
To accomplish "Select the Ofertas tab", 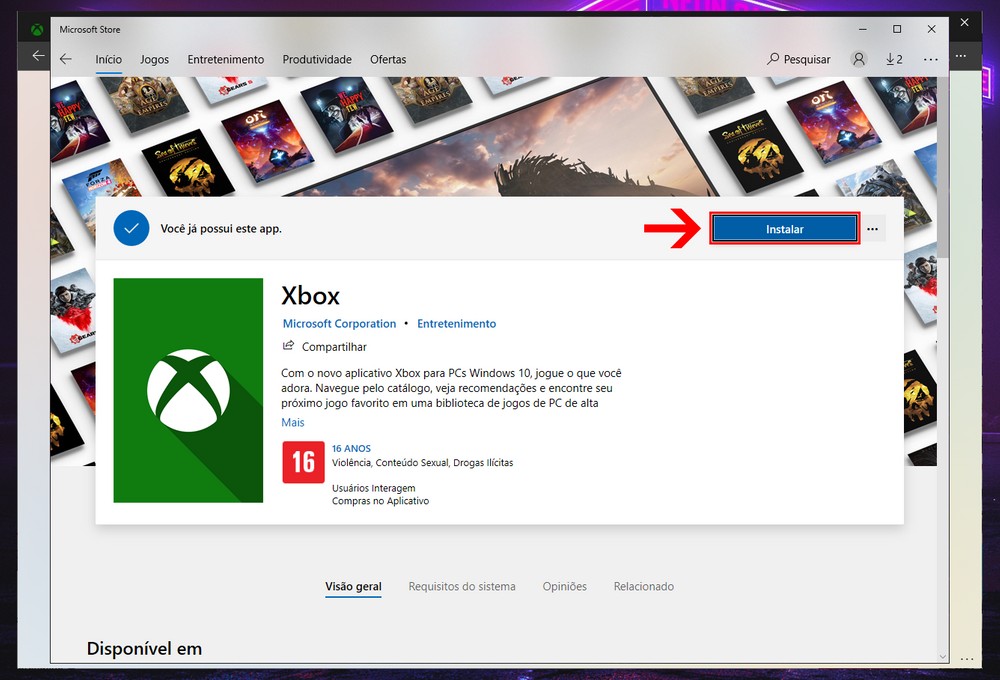I will coord(388,59).
